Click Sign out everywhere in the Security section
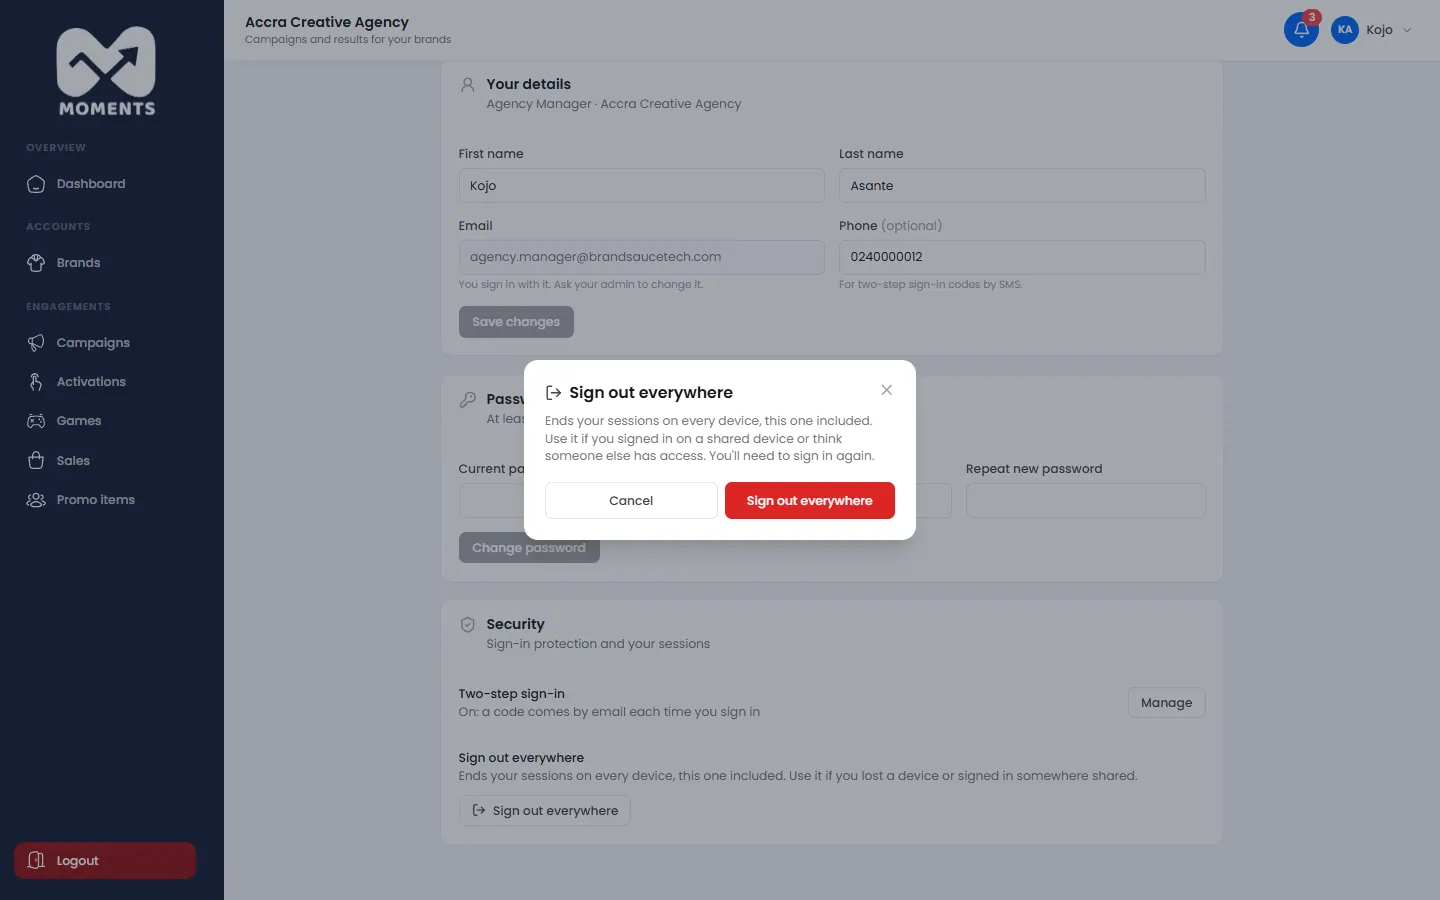Image resolution: width=1440 pixels, height=900 pixels. point(545,811)
